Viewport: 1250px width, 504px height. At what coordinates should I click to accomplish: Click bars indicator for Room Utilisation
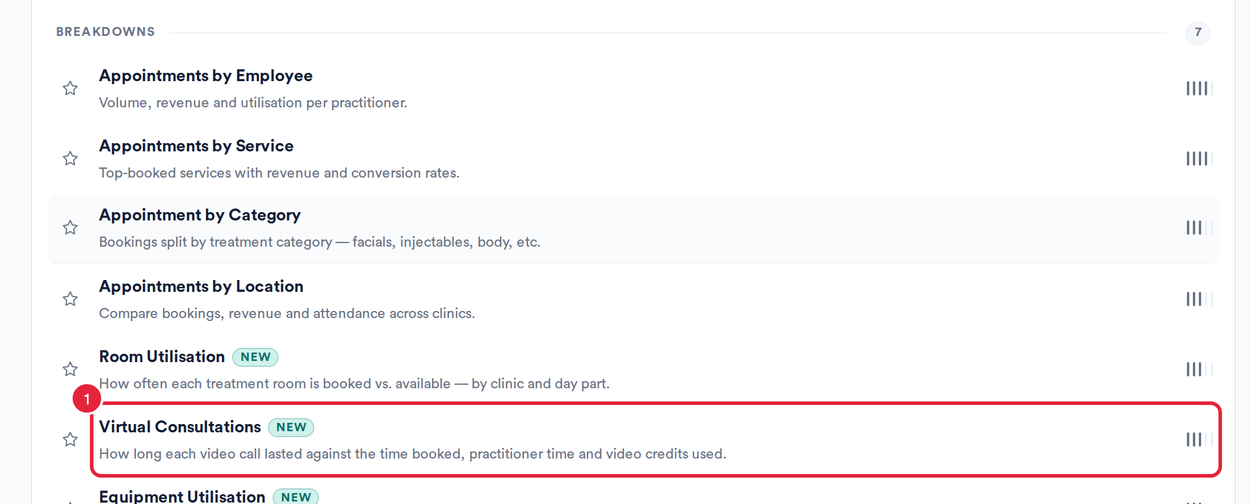click(1199, 369)
